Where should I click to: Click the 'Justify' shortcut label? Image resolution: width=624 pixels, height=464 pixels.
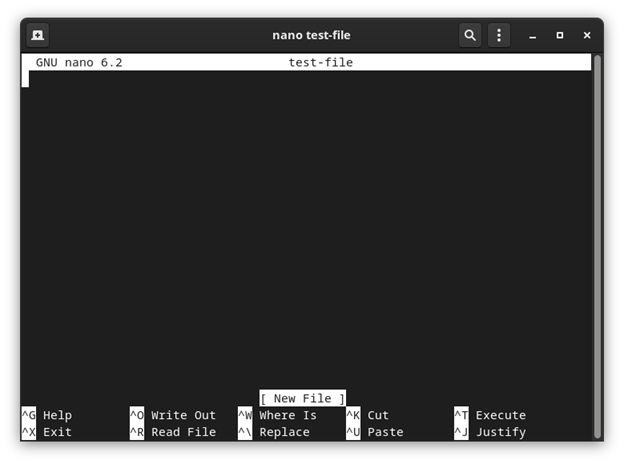tap(501, 432)
